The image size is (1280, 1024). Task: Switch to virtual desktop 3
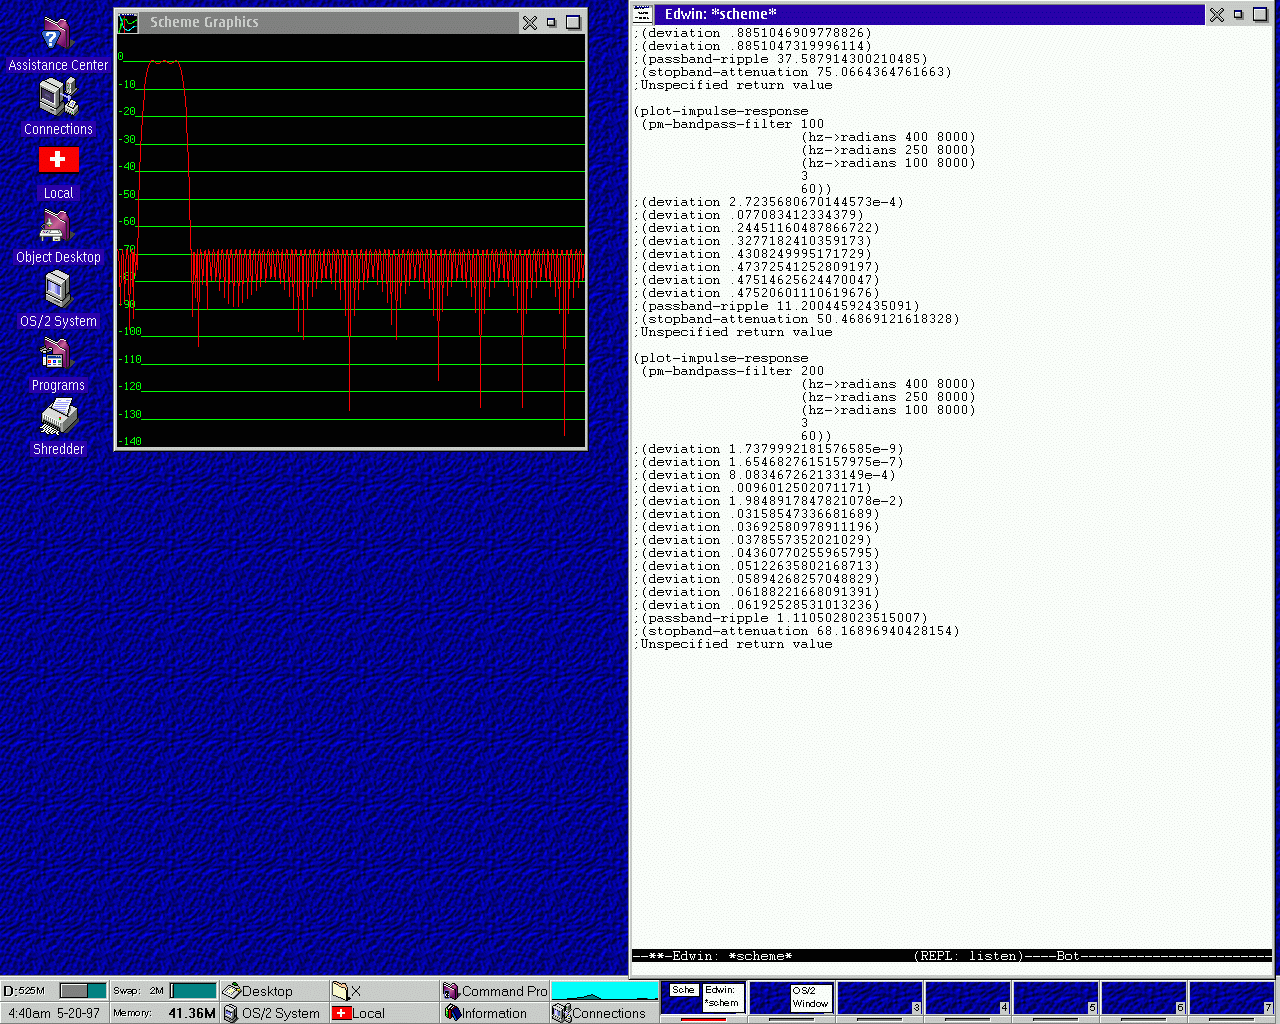(x=880, y=998)
